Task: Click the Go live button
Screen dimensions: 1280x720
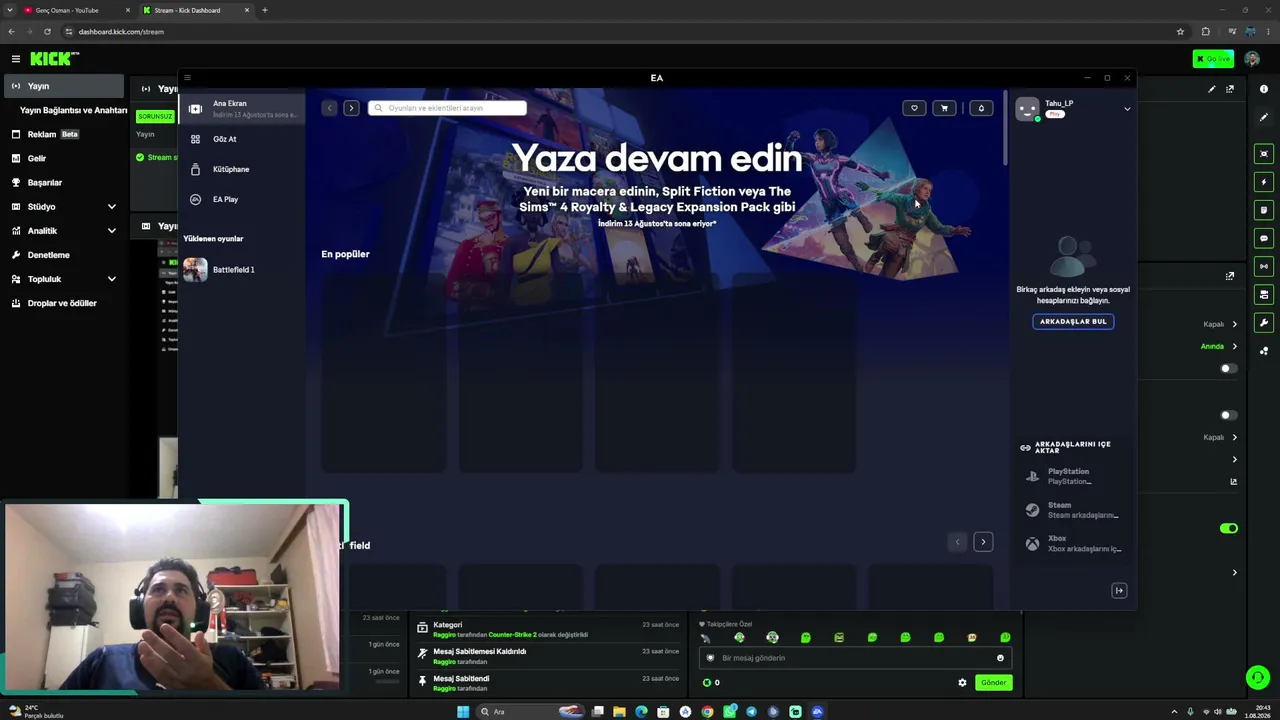Action: point(1213,59)
